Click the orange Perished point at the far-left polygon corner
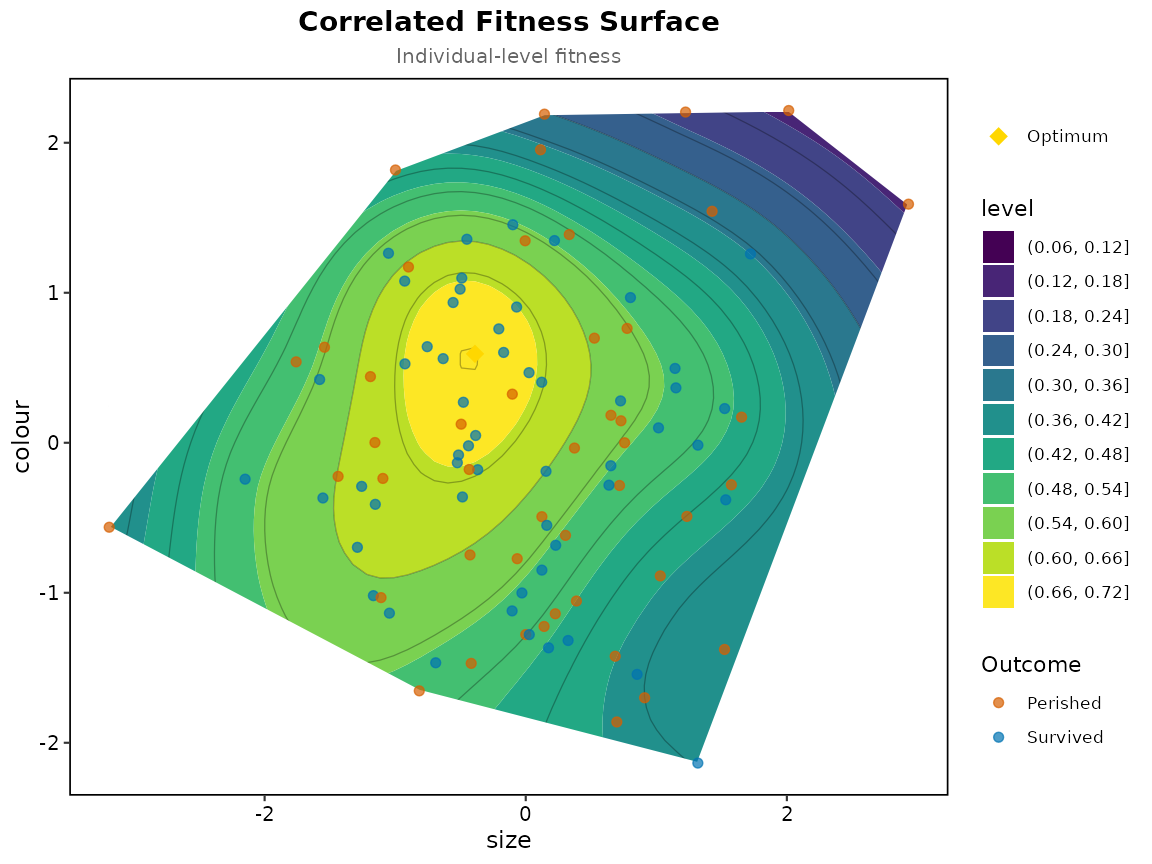 click(109, 527)
